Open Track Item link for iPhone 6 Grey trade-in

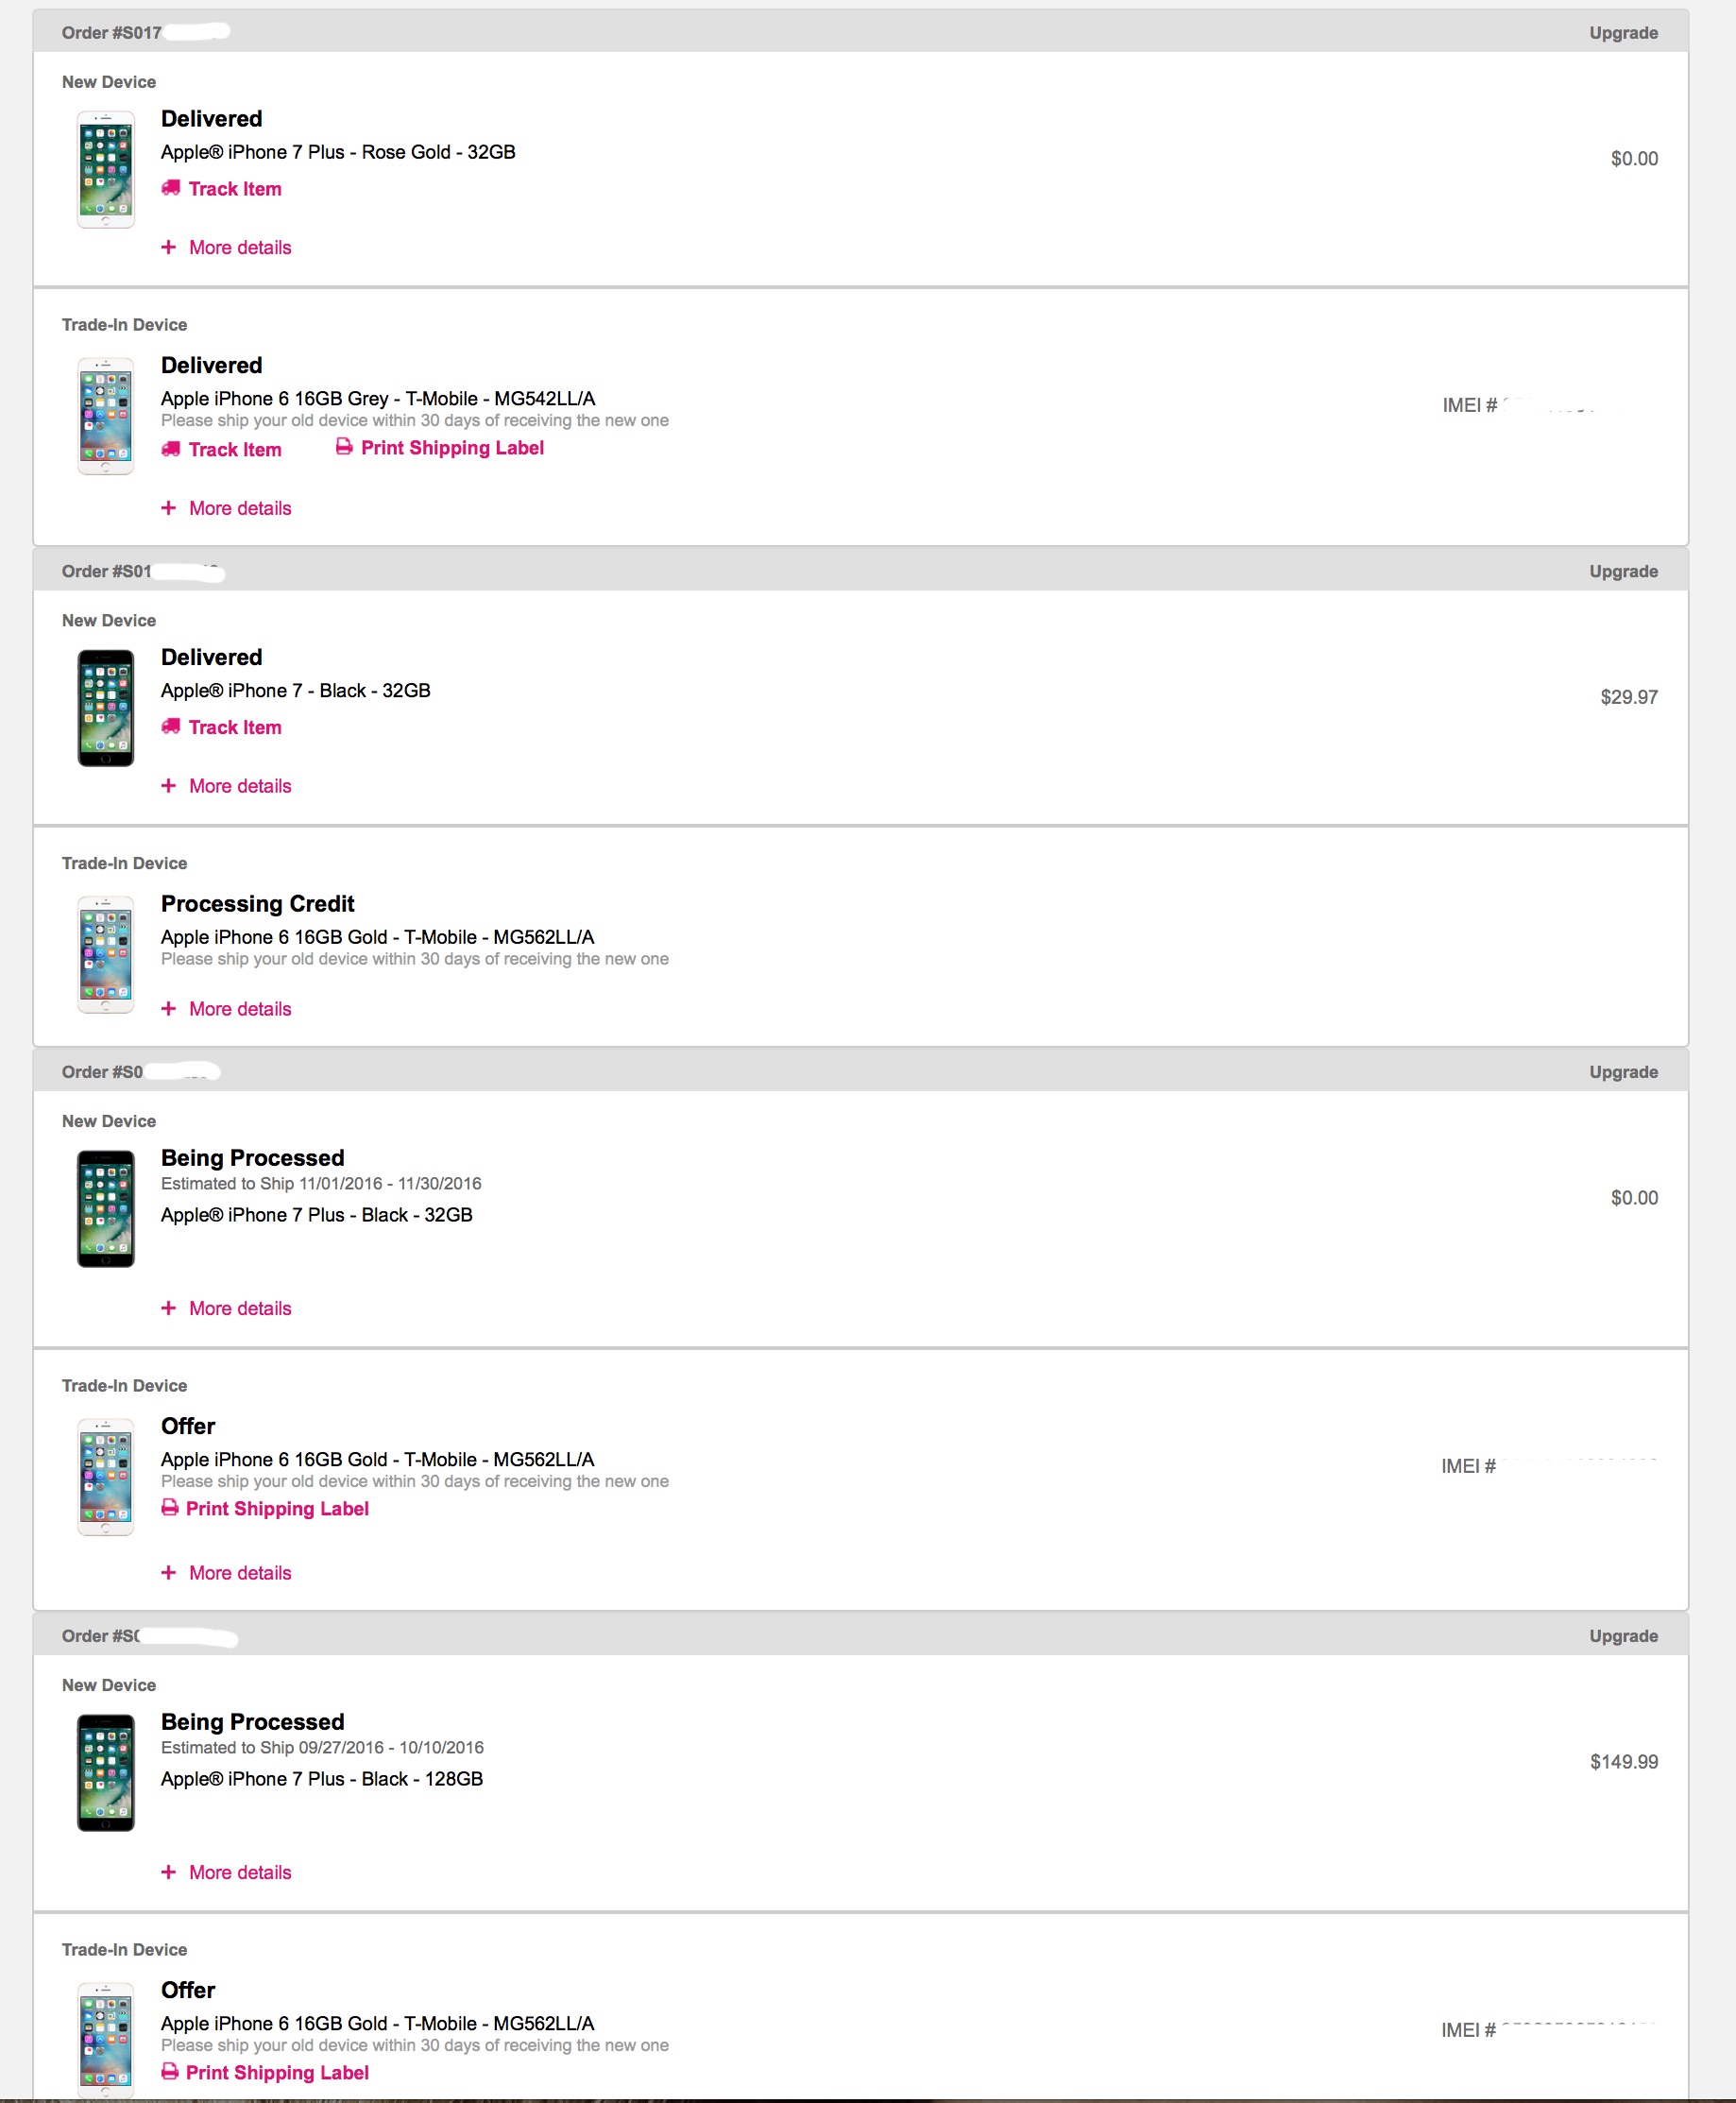tap(235, 450)
